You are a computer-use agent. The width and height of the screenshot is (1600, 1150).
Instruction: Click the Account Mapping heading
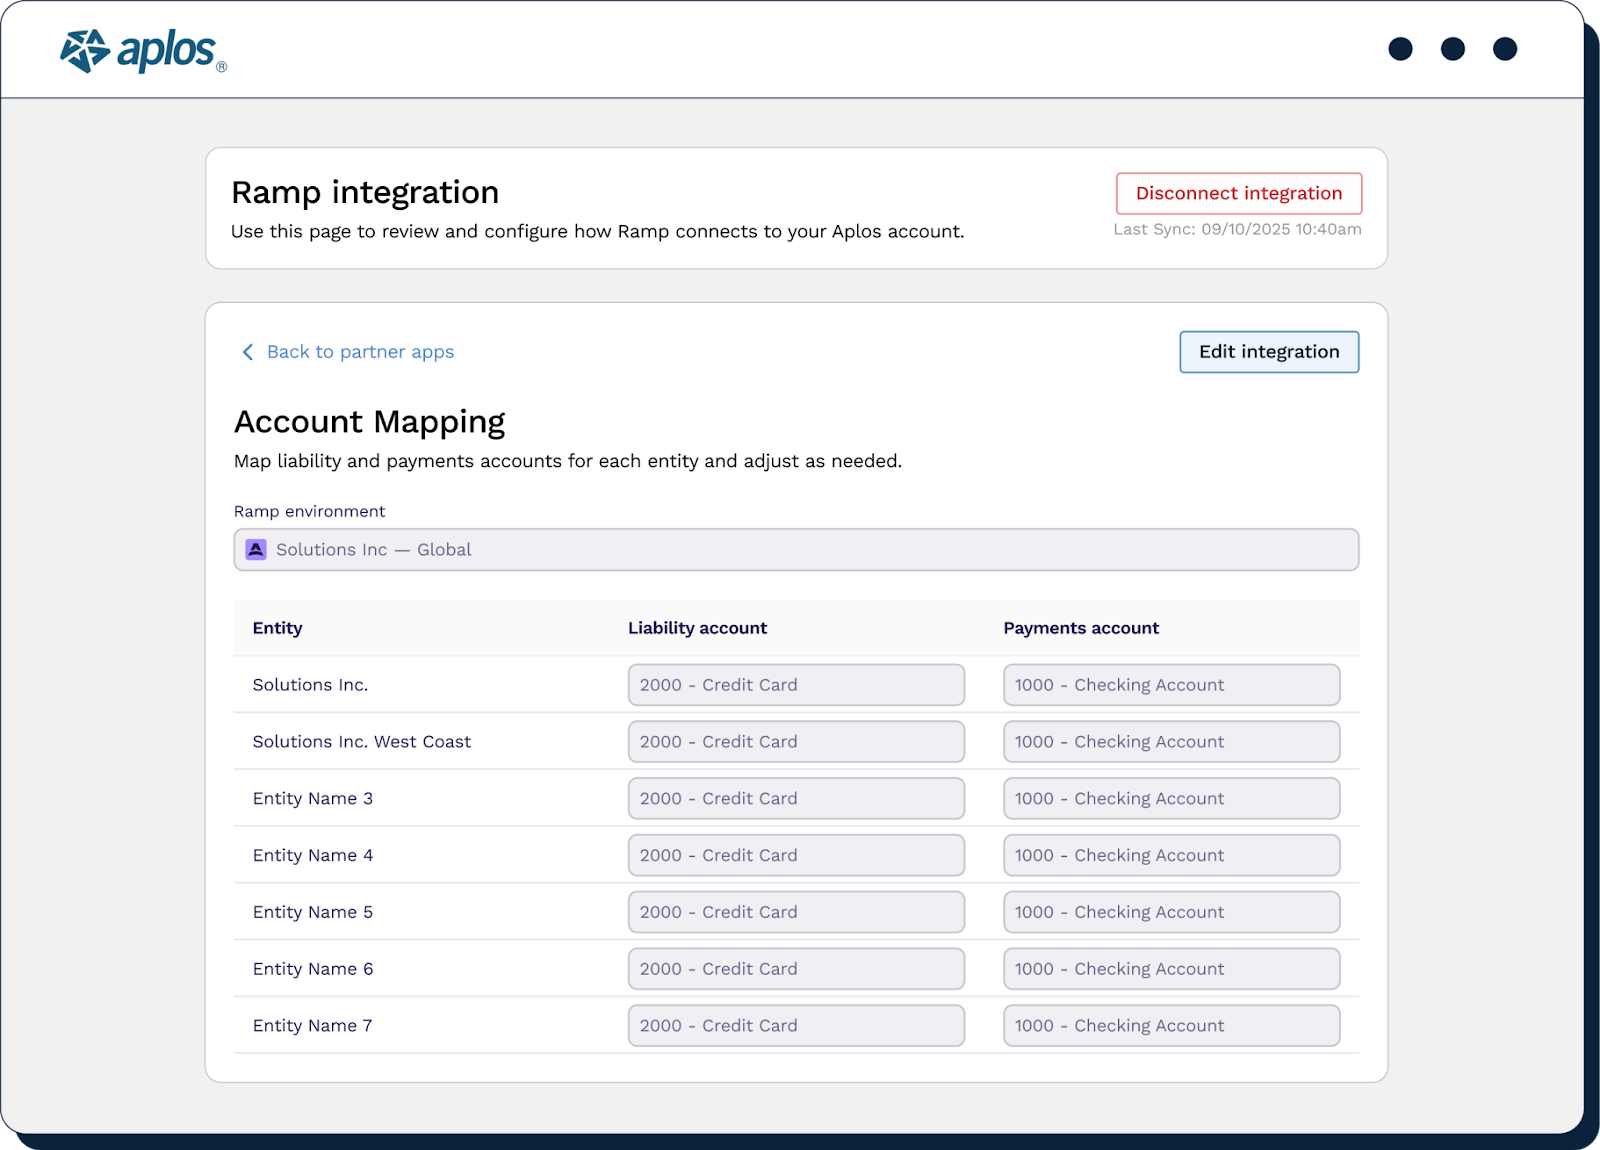coord(369,422)
